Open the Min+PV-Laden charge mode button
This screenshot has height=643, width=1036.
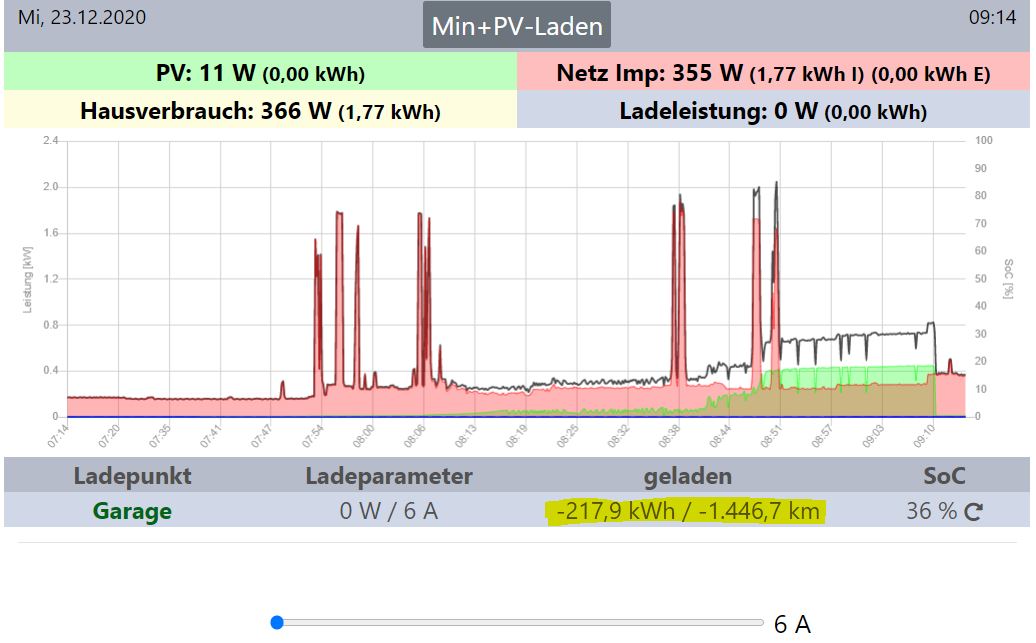point(517,25)
